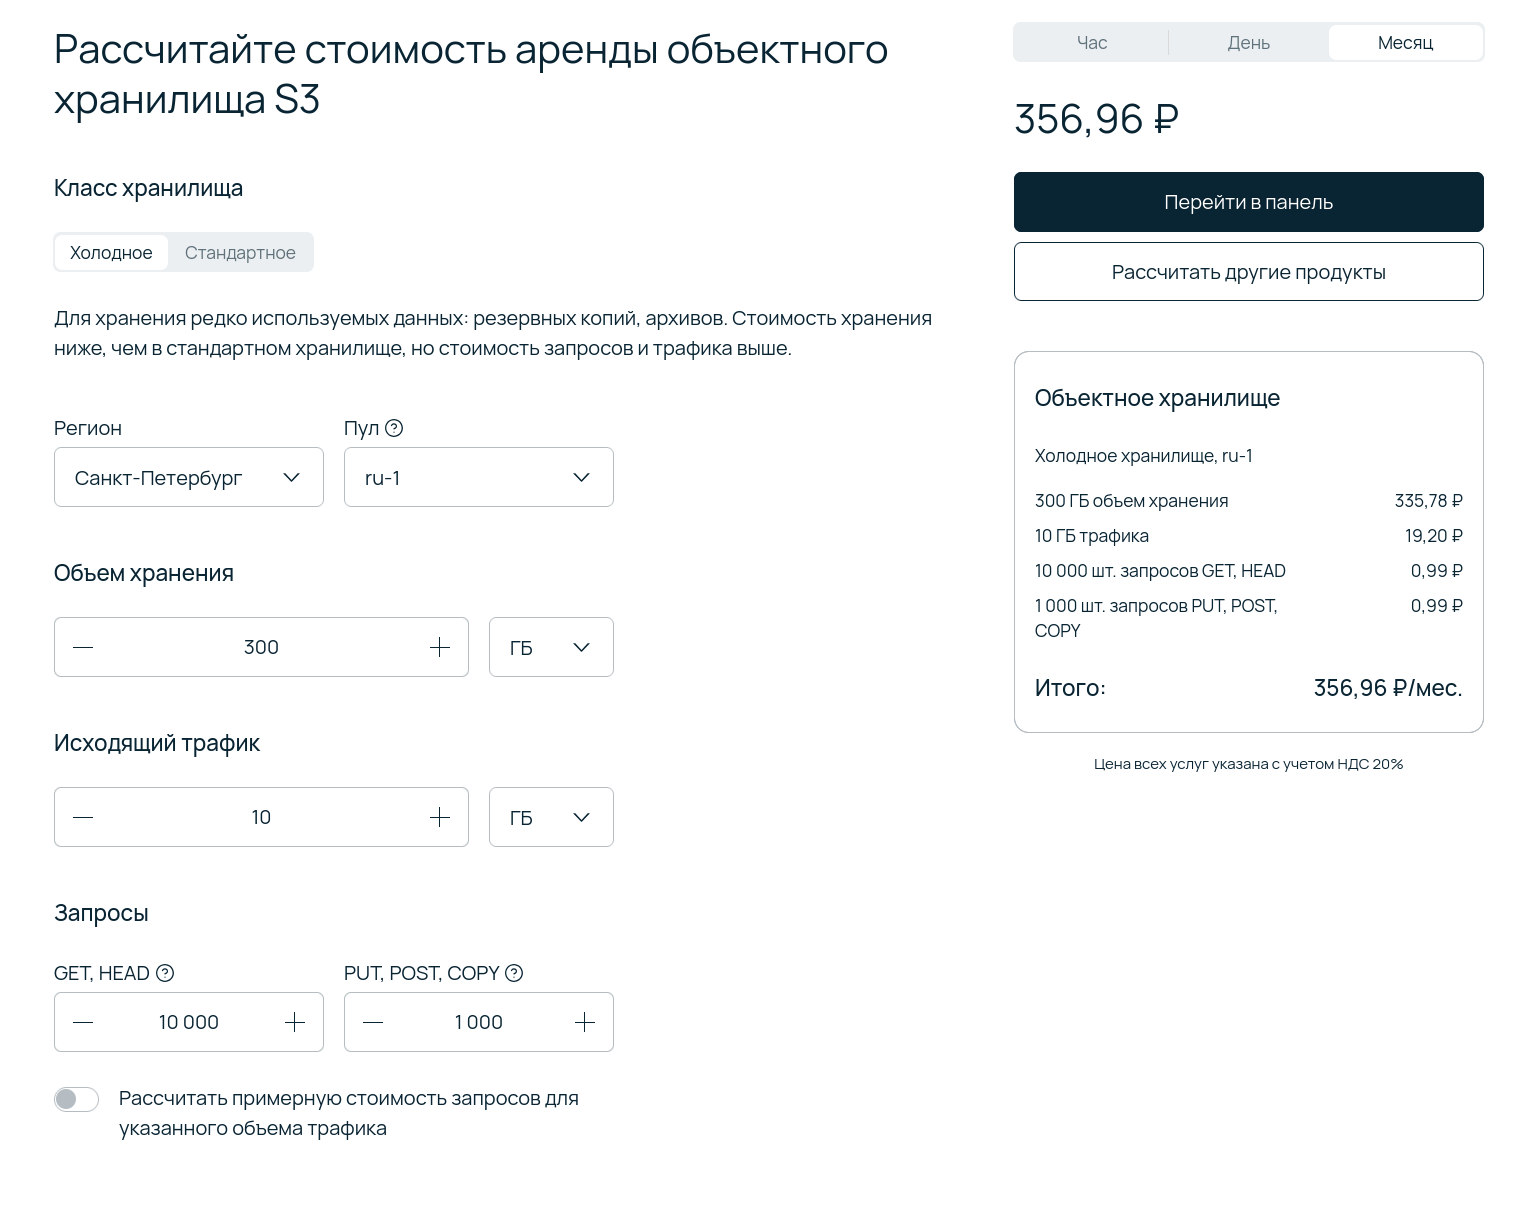
Task: Switch pricing period to День tab
Action: point(1249,42)
